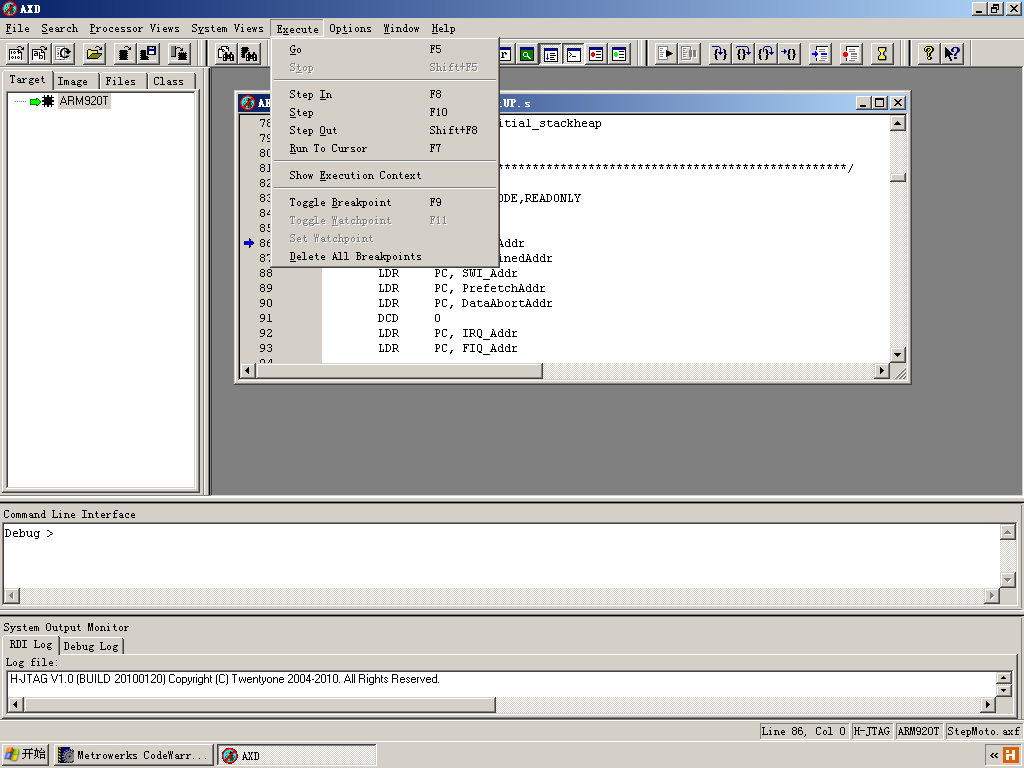The height and width of the screenshot is (768, 1024).
Task: Open the System Views menu
Action: coord(227,29)
